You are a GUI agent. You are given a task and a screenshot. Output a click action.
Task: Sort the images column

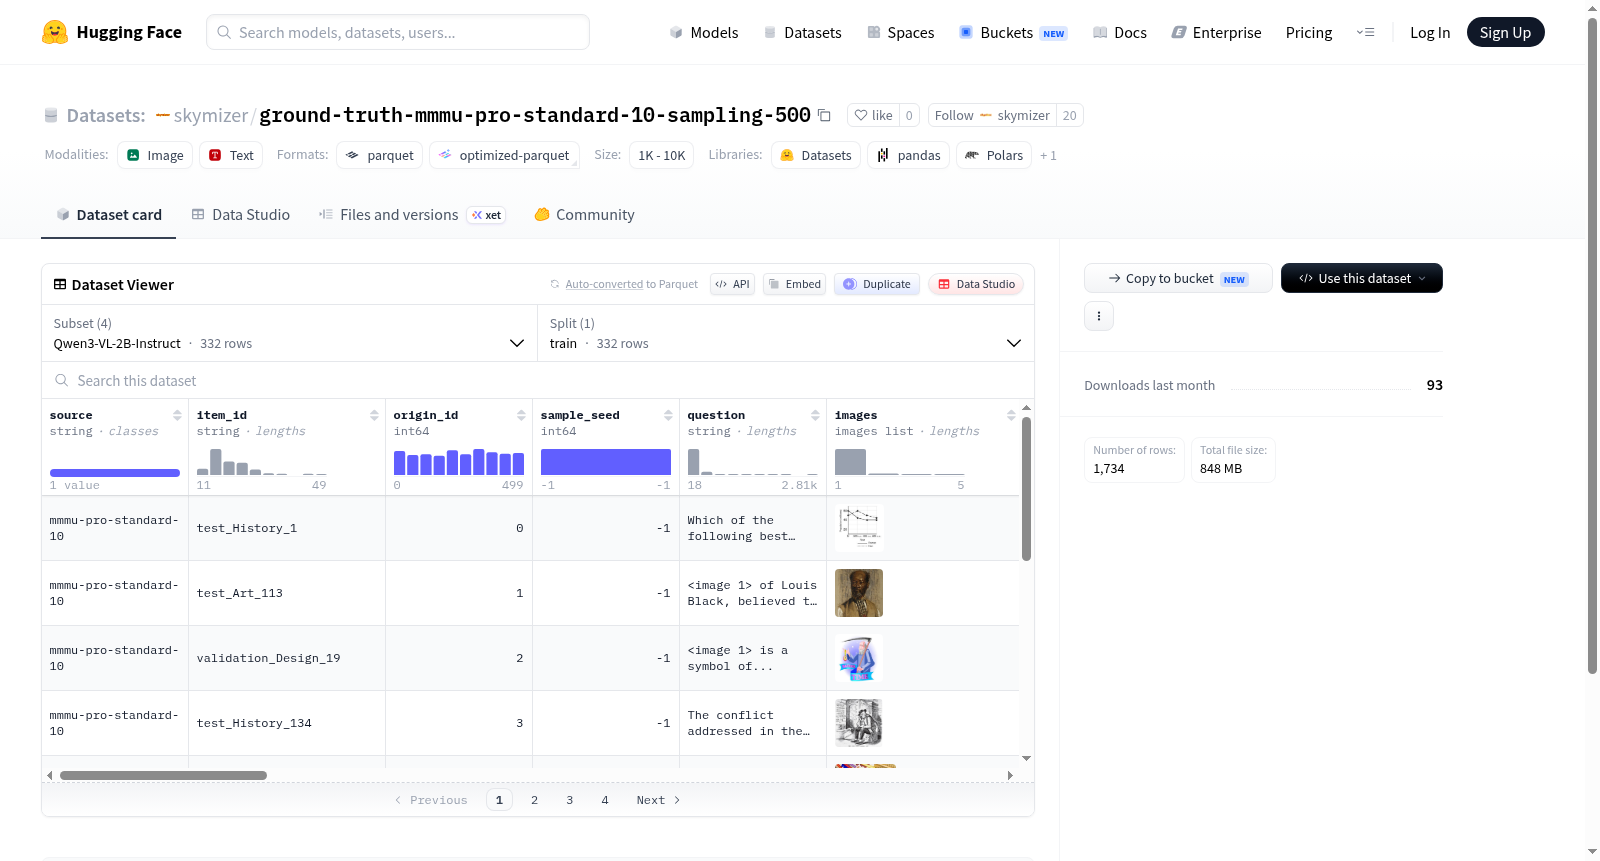point(1011,415)
